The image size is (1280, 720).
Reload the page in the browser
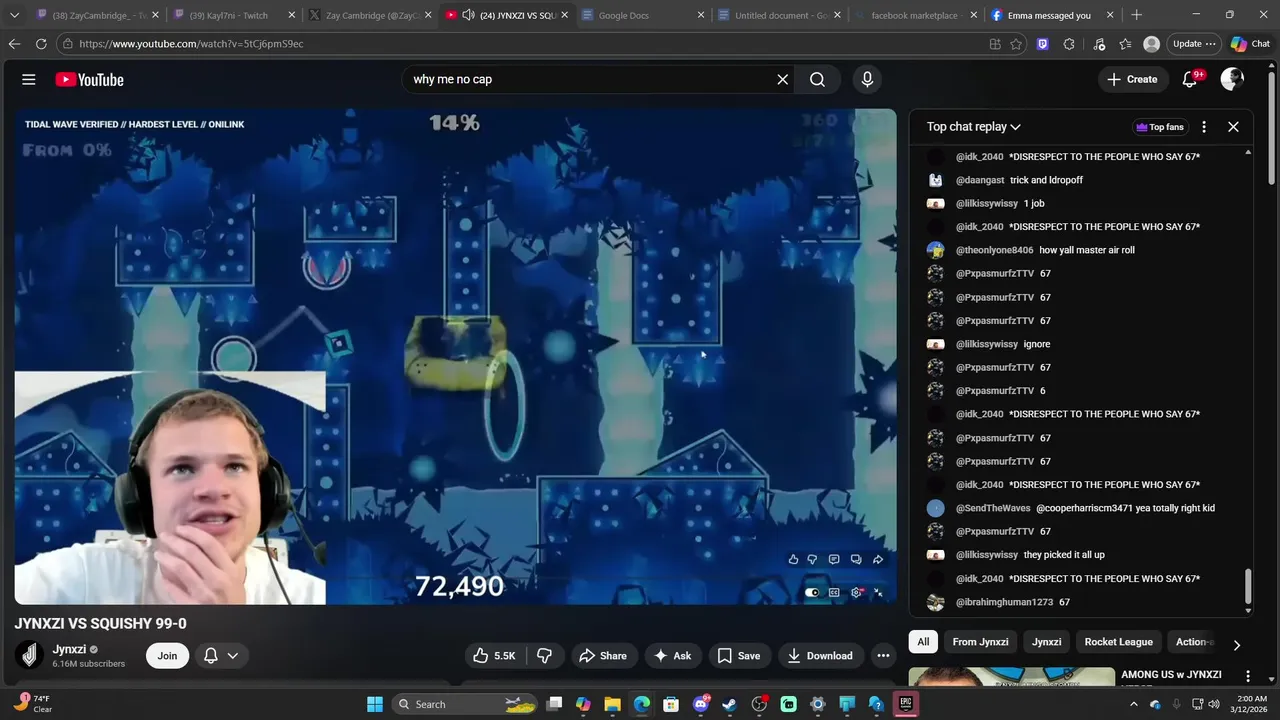pos(41,44)
